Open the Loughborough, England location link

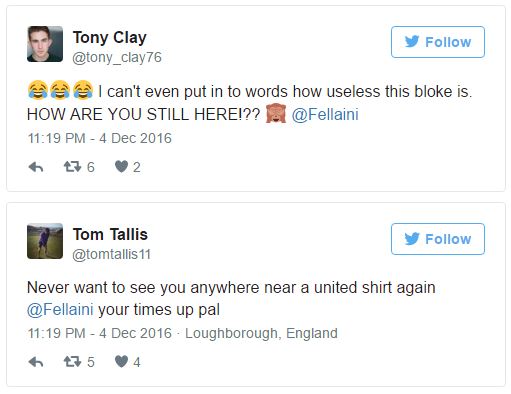(x=261, y=333)
